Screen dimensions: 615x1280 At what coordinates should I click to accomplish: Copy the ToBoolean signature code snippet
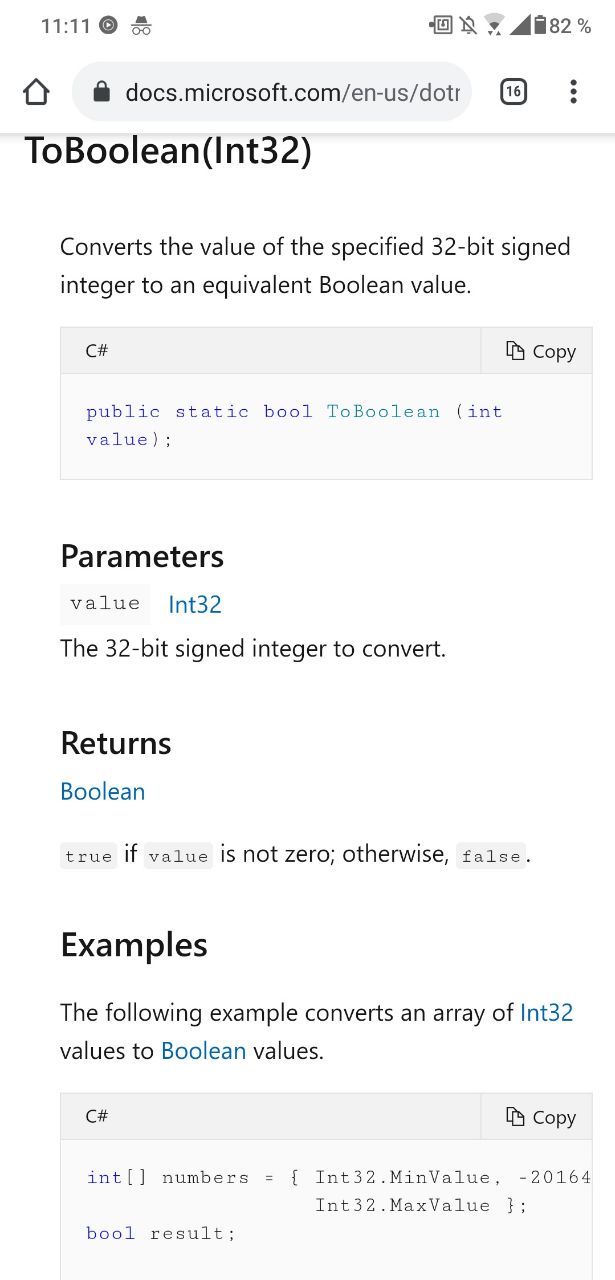(x=541, y=351)
